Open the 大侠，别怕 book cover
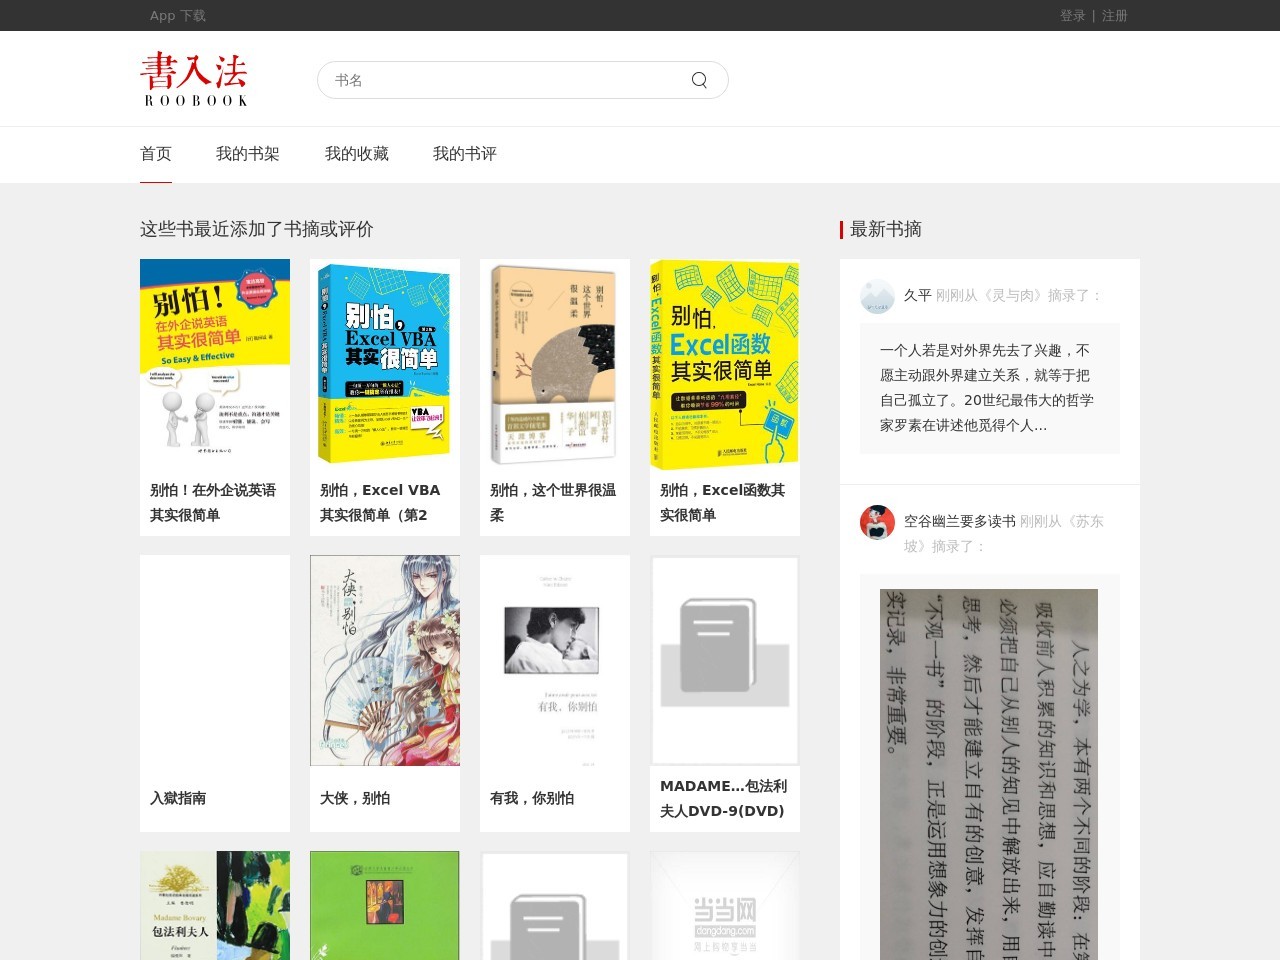The width and height of the screenshot is (1280, 960). pyautogui.click(x=385, y=661)
